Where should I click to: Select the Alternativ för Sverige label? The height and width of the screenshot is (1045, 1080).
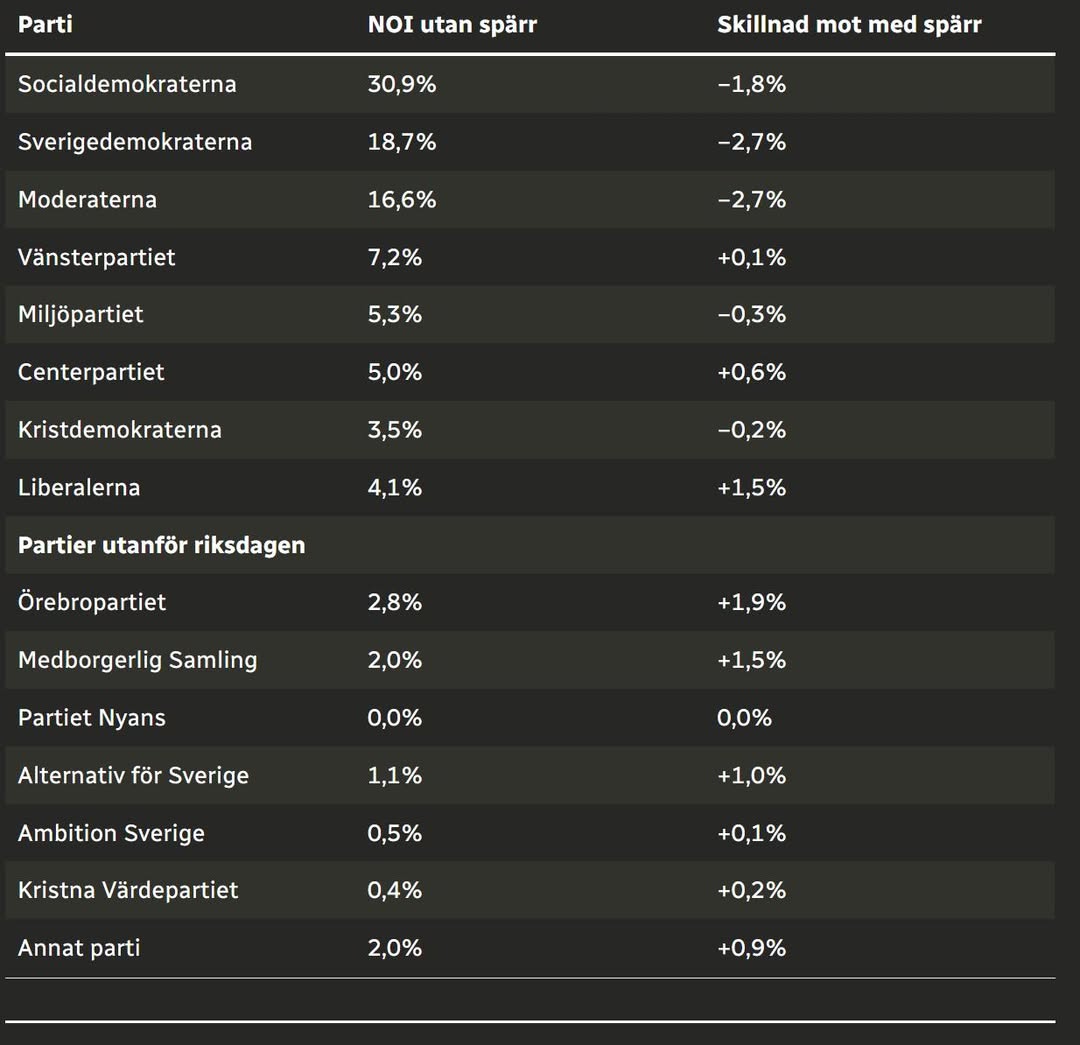pos(133,776)
